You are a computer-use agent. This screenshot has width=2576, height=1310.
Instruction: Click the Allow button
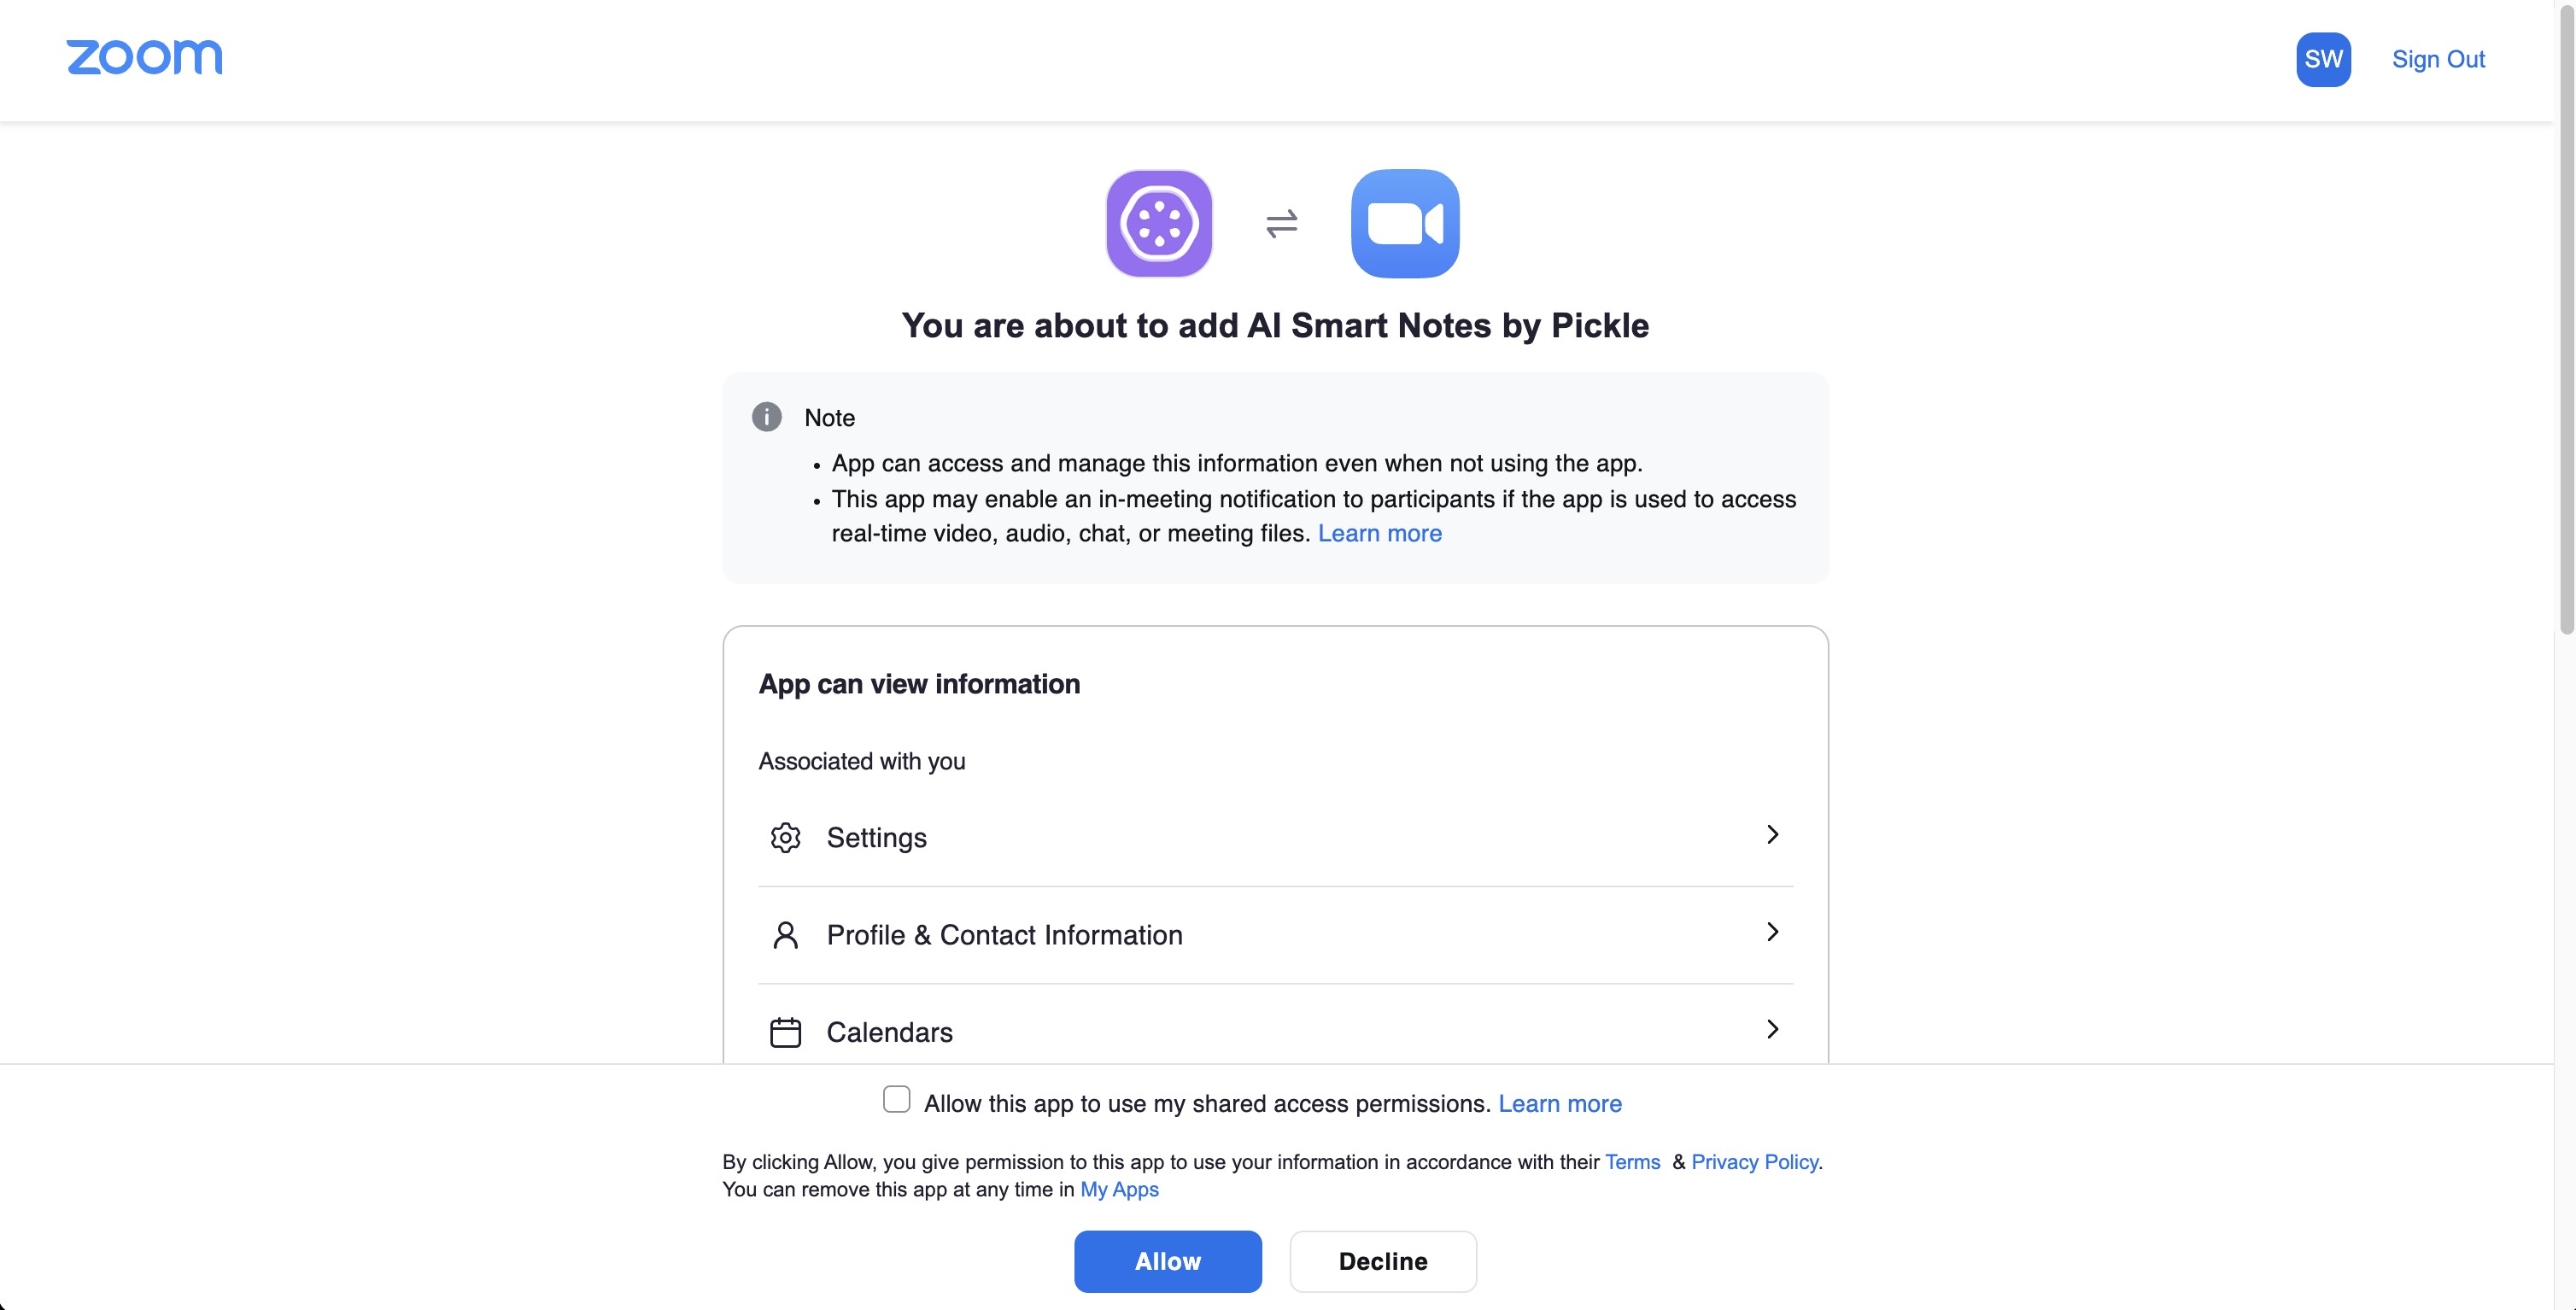(1168, 1261)
